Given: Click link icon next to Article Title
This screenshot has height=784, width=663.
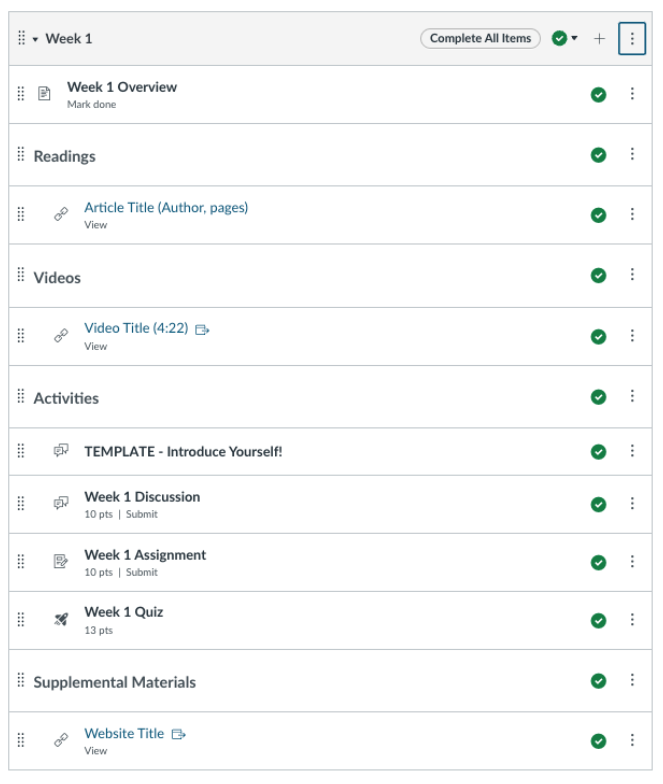Looking at the screenshot, I should pyautogui.click(x=61, y=214).
